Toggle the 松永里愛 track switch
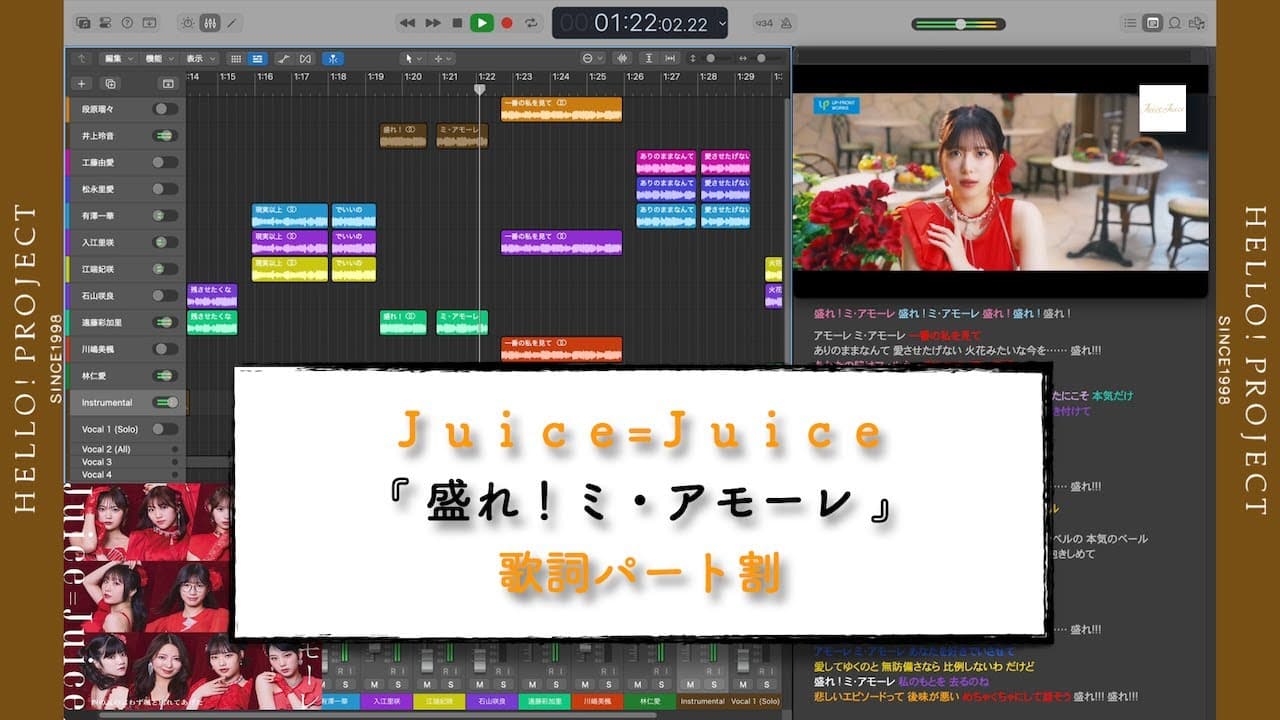 pos(165,189)
